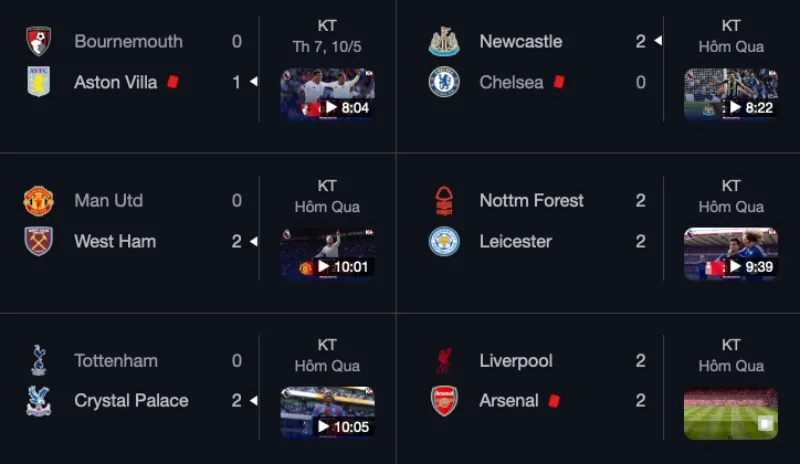Play the Bournemouth vs Aston Villa highlights video
Viewport: 800px width, 464px height.
[328, 94]
